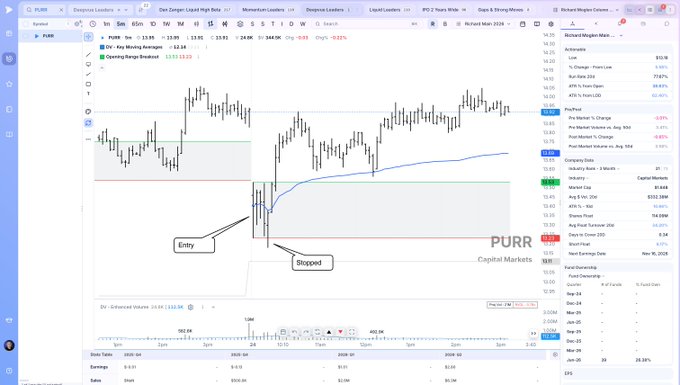This screenshot has height=385, width=680.
Task: Open Stats Table settings gear
Action: [x=555, y=355]
